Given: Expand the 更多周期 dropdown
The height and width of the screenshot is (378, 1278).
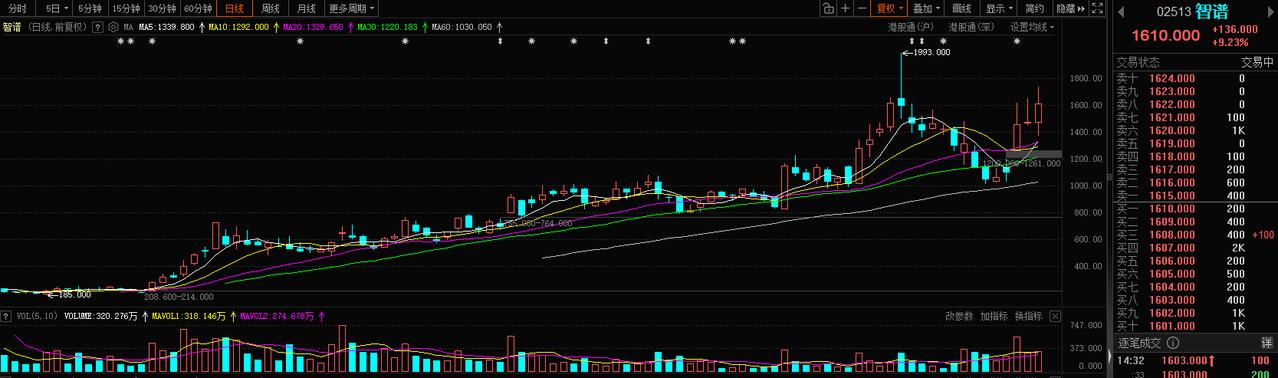Looking at the screenshot, I should [351, 8].
